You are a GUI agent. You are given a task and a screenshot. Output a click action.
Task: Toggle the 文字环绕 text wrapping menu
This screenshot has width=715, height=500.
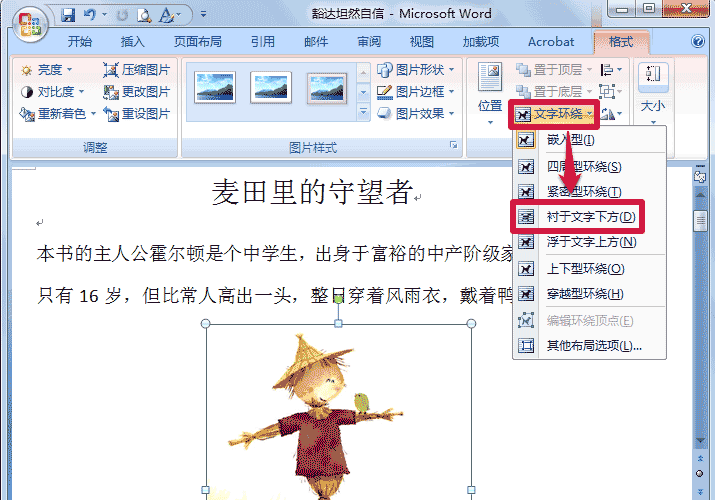tap(554, 114)
